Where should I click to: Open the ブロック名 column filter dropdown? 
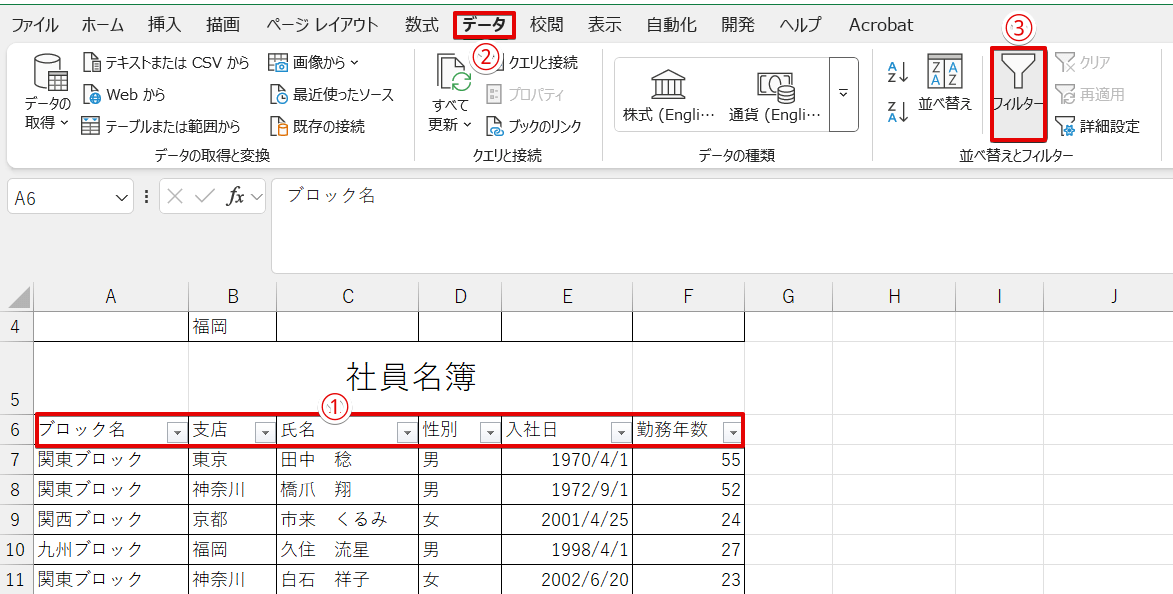[x=177, y=432]
